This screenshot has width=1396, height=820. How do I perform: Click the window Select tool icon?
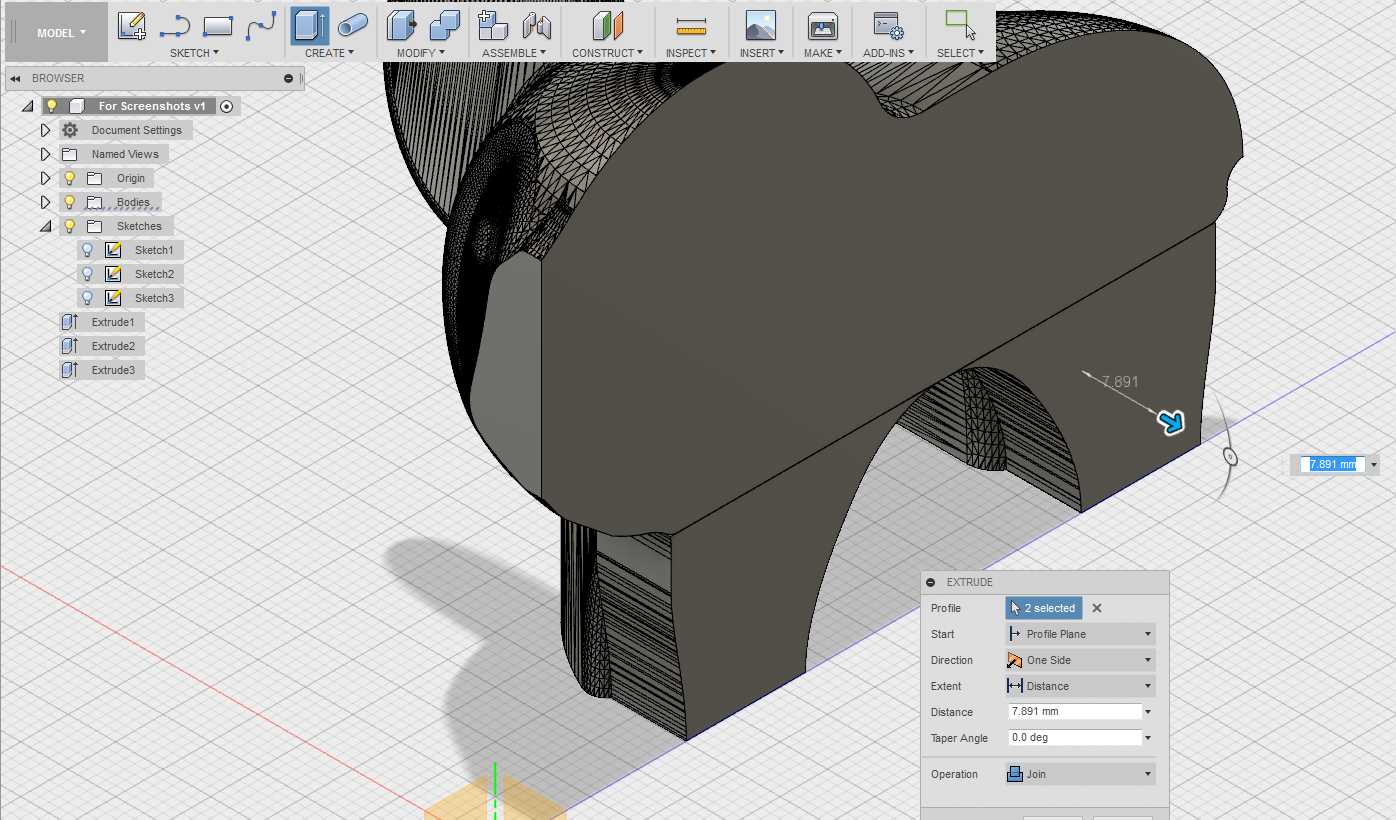point(960,25)
